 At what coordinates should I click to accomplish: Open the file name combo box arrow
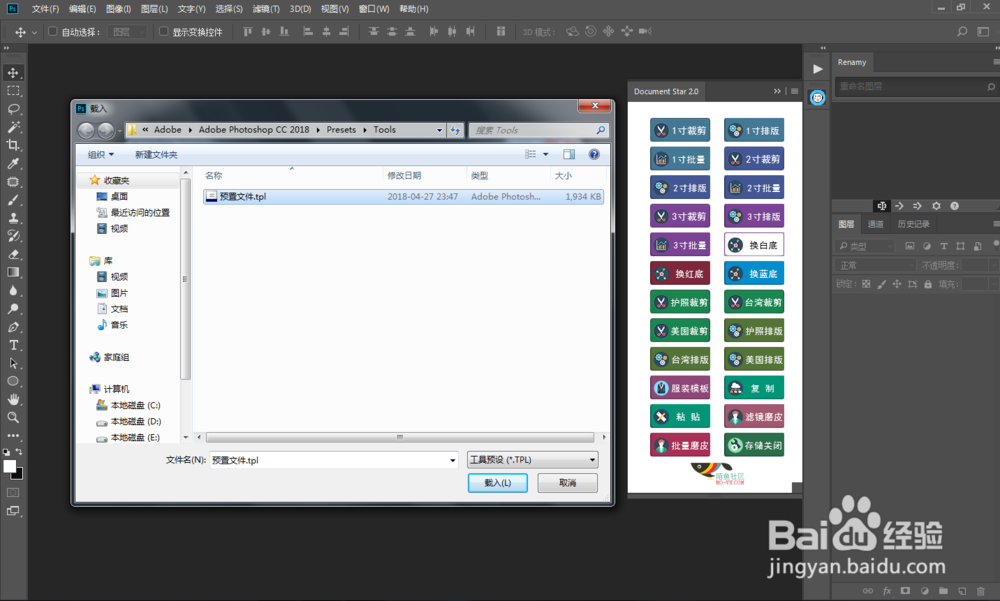click(452, 460)
